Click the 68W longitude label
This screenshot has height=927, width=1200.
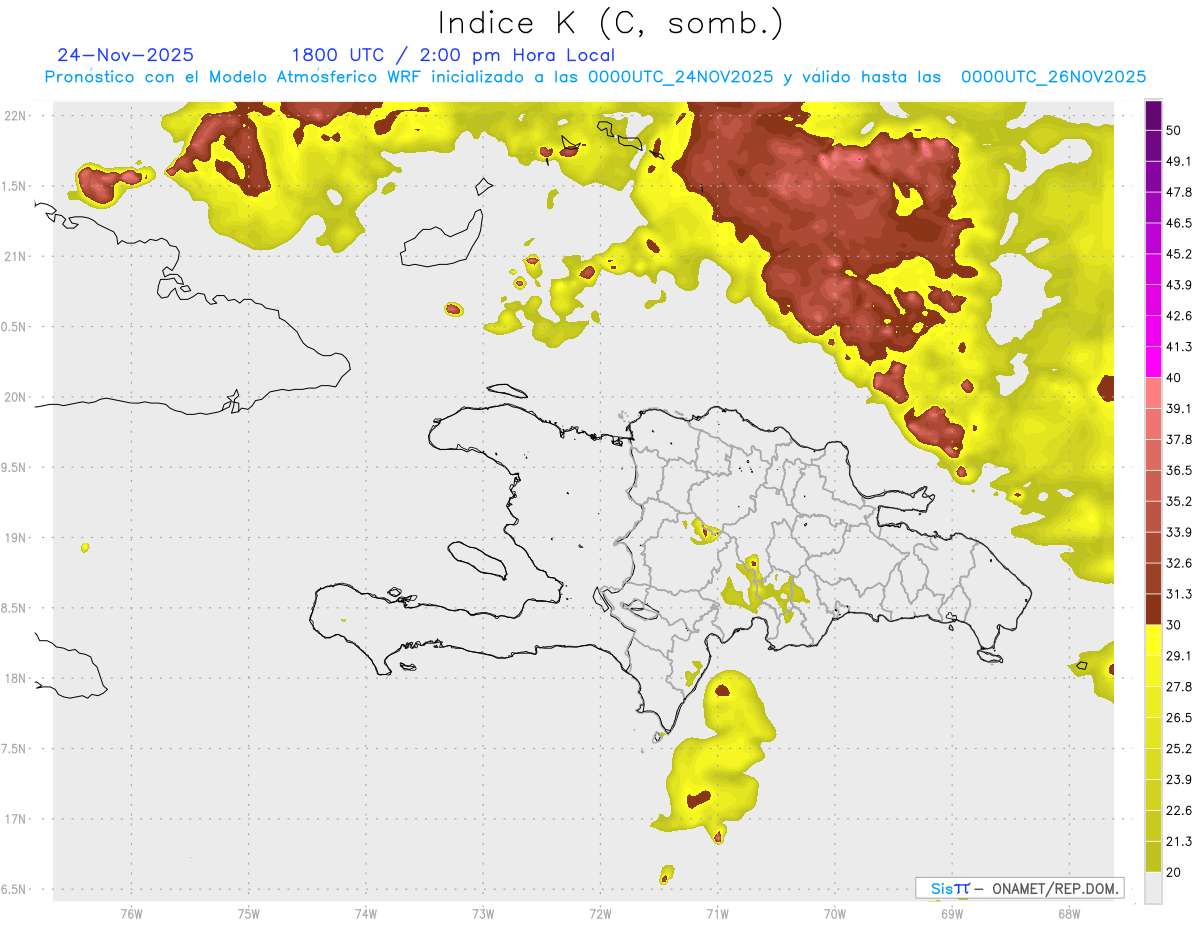(1069, 914)
